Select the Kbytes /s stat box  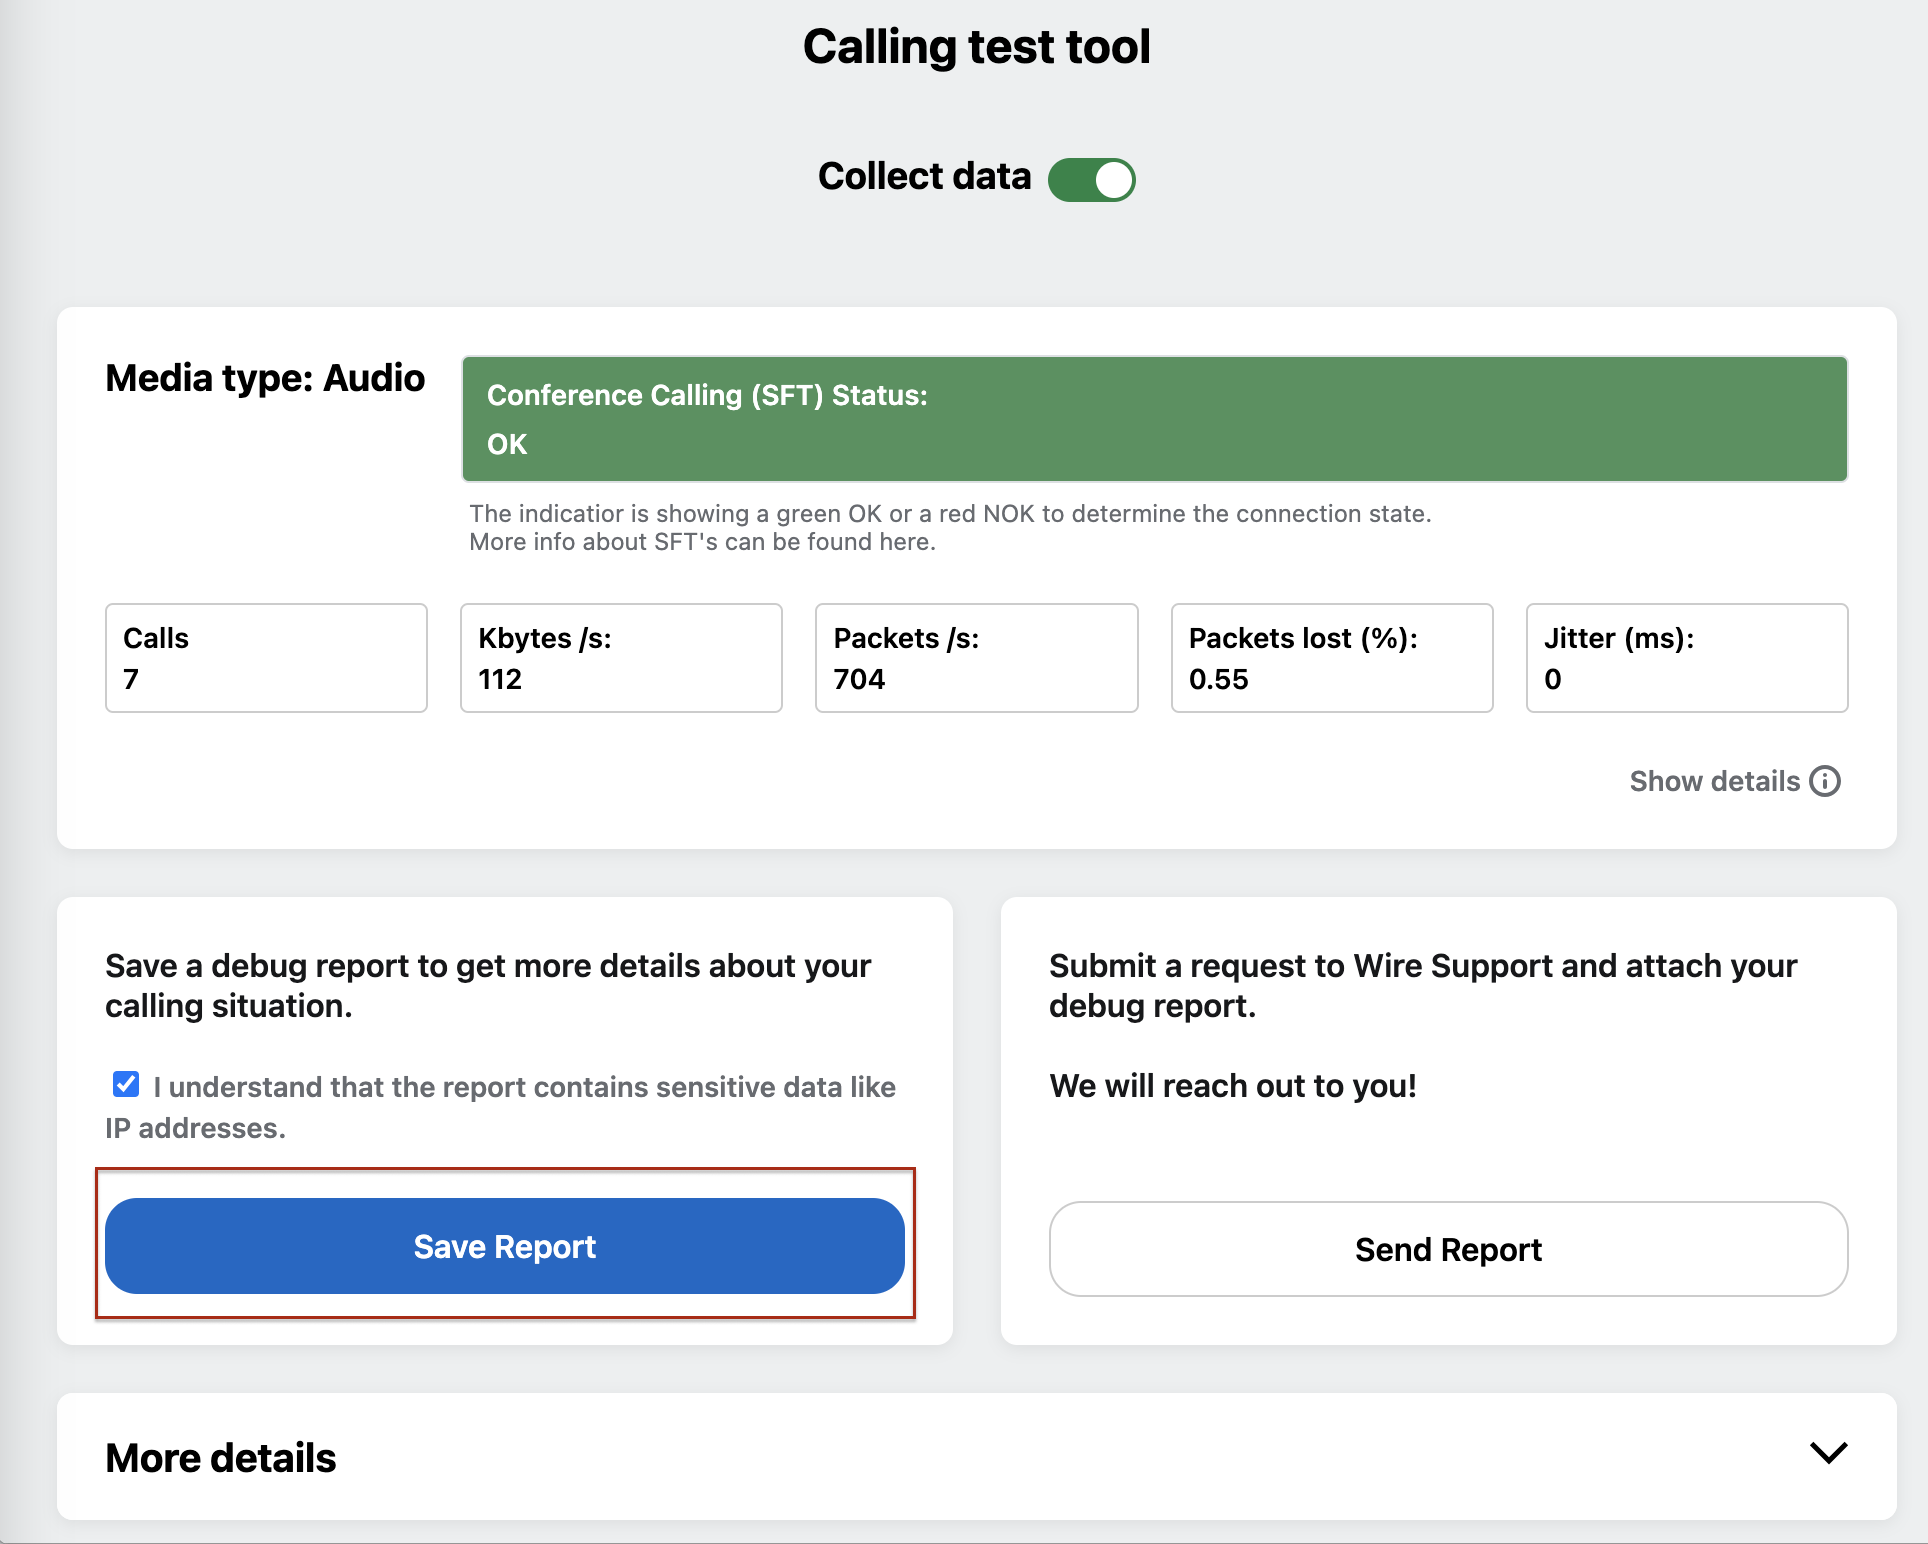(621, 658)
